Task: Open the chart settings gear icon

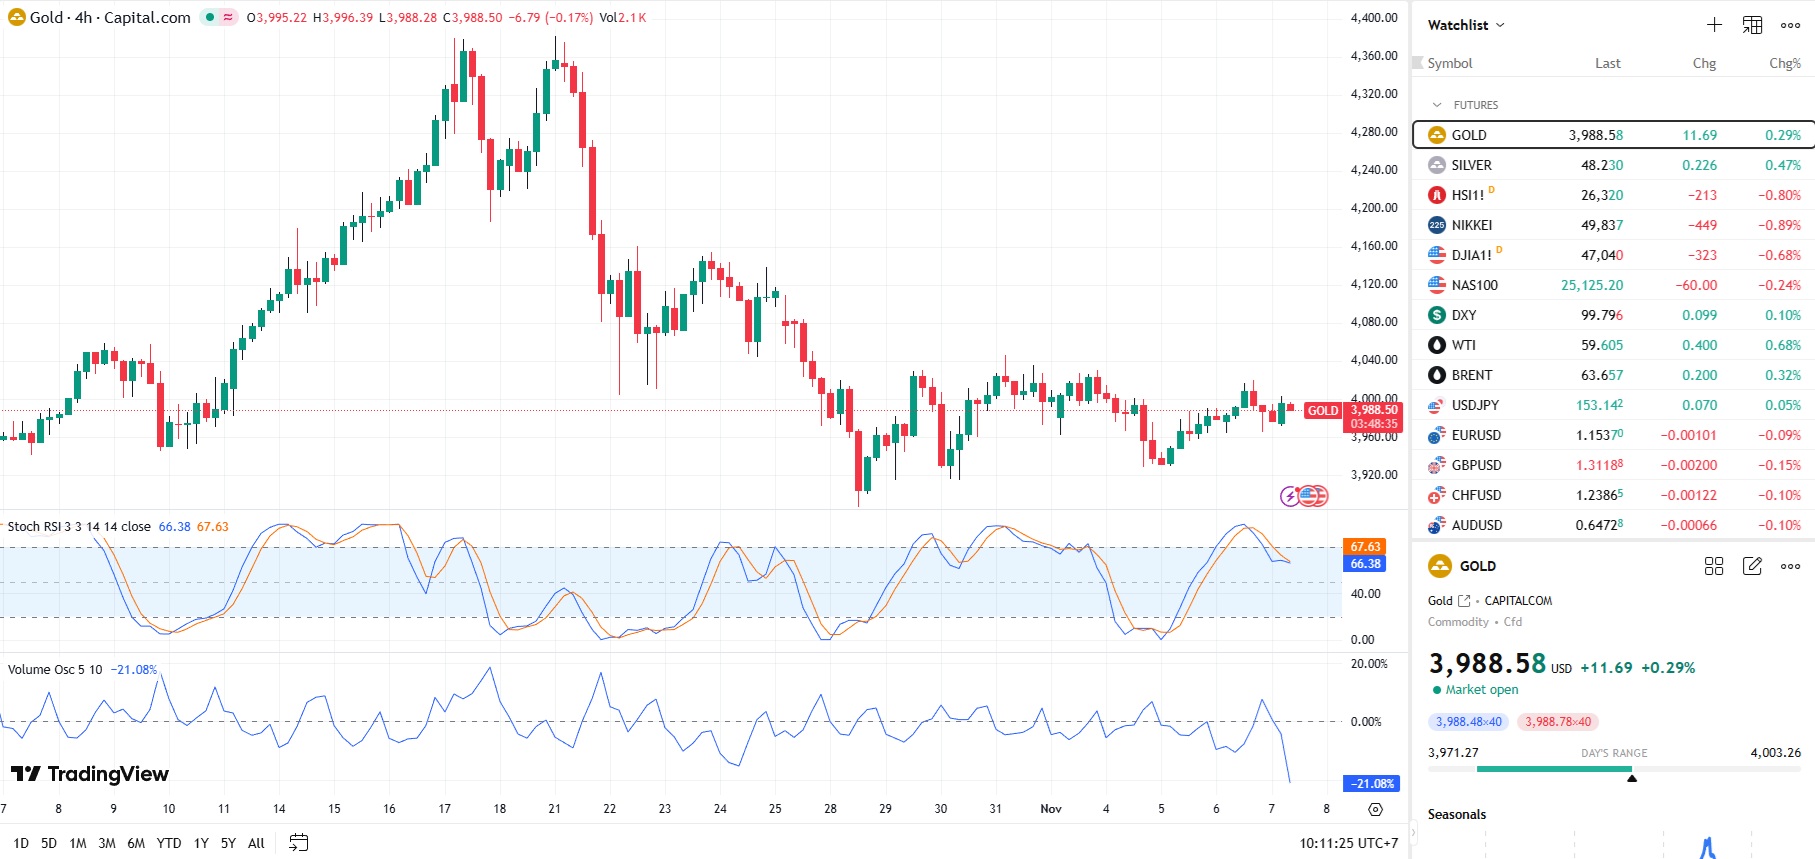Action: click(1375, 809)
